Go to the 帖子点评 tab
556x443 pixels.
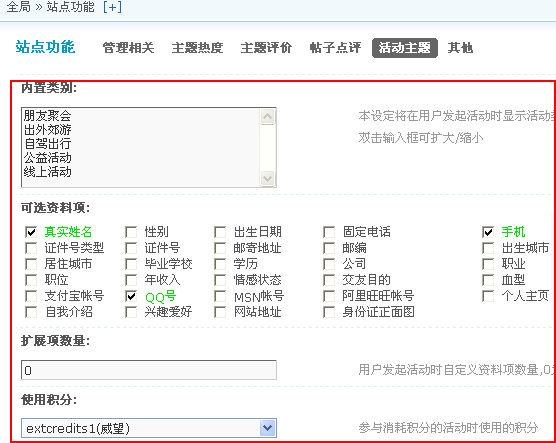click(335, 48)
